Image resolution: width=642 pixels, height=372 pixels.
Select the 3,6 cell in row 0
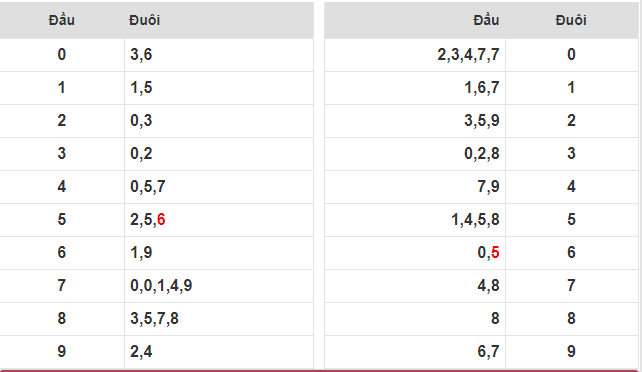click(x=219, y=55)
